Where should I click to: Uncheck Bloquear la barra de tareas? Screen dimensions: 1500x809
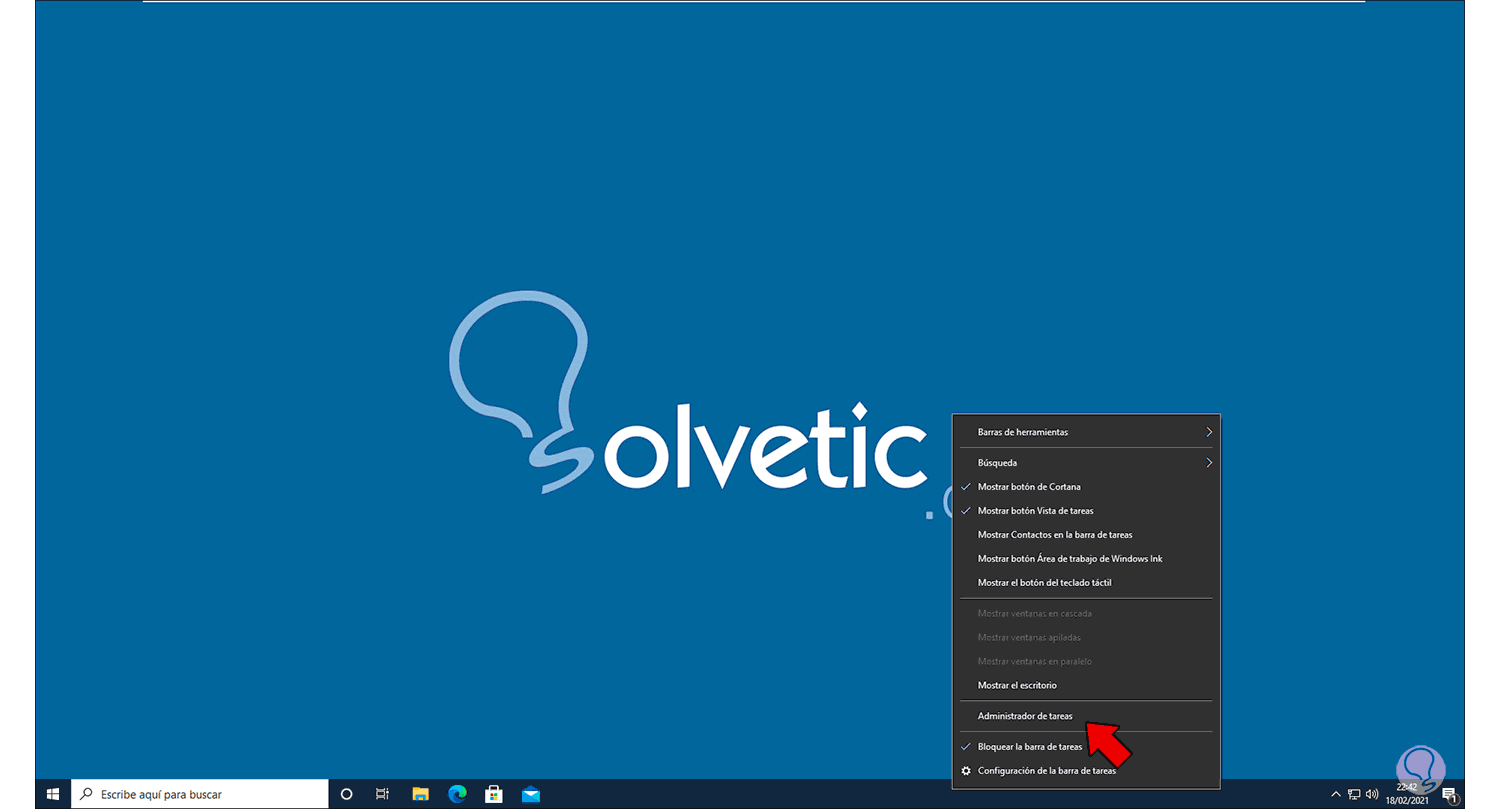pos(1029,746)
